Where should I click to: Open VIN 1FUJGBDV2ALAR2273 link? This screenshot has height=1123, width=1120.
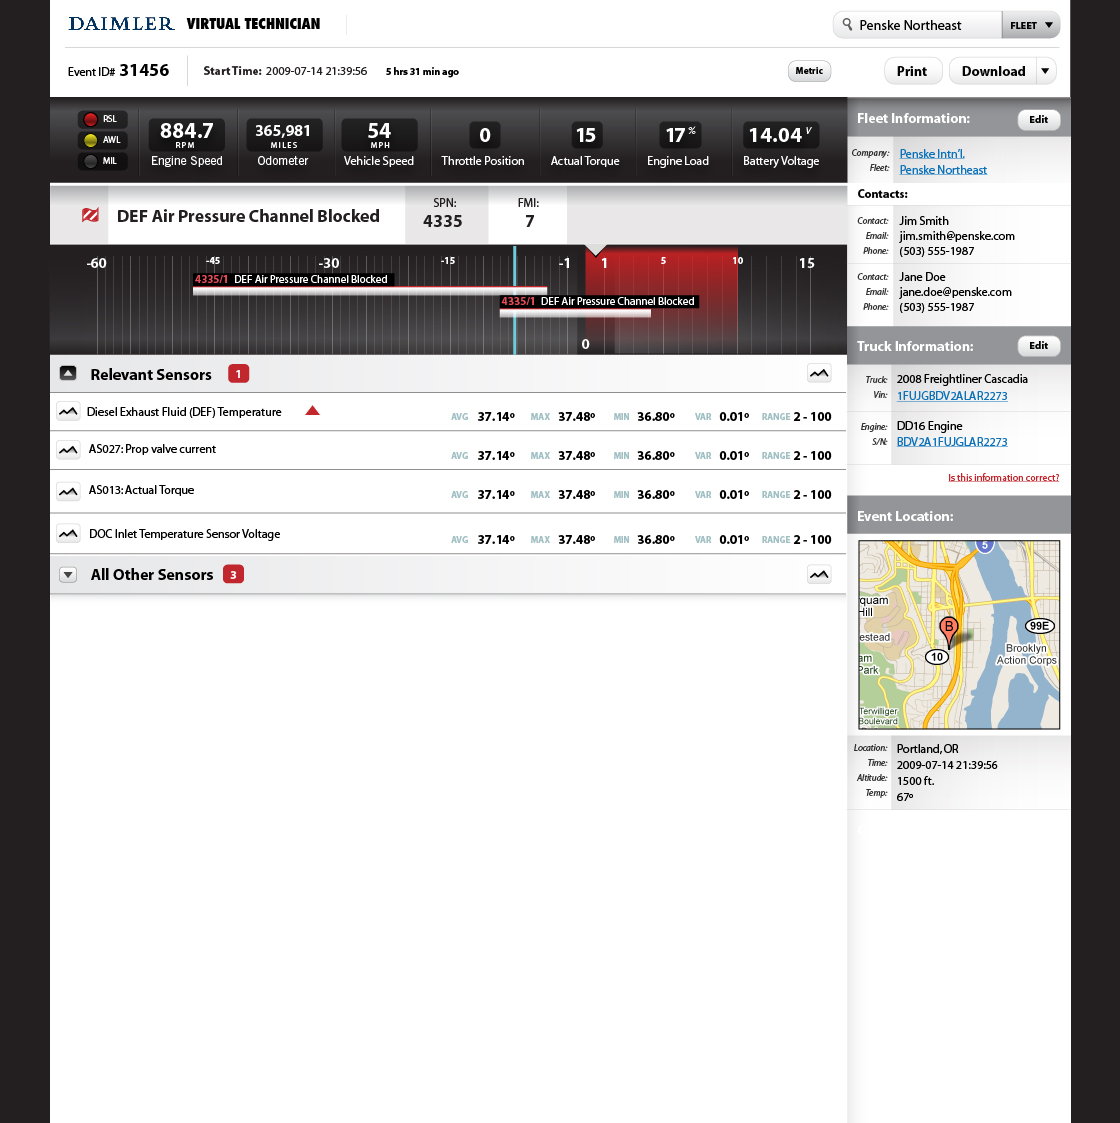(x=952, y=396)
